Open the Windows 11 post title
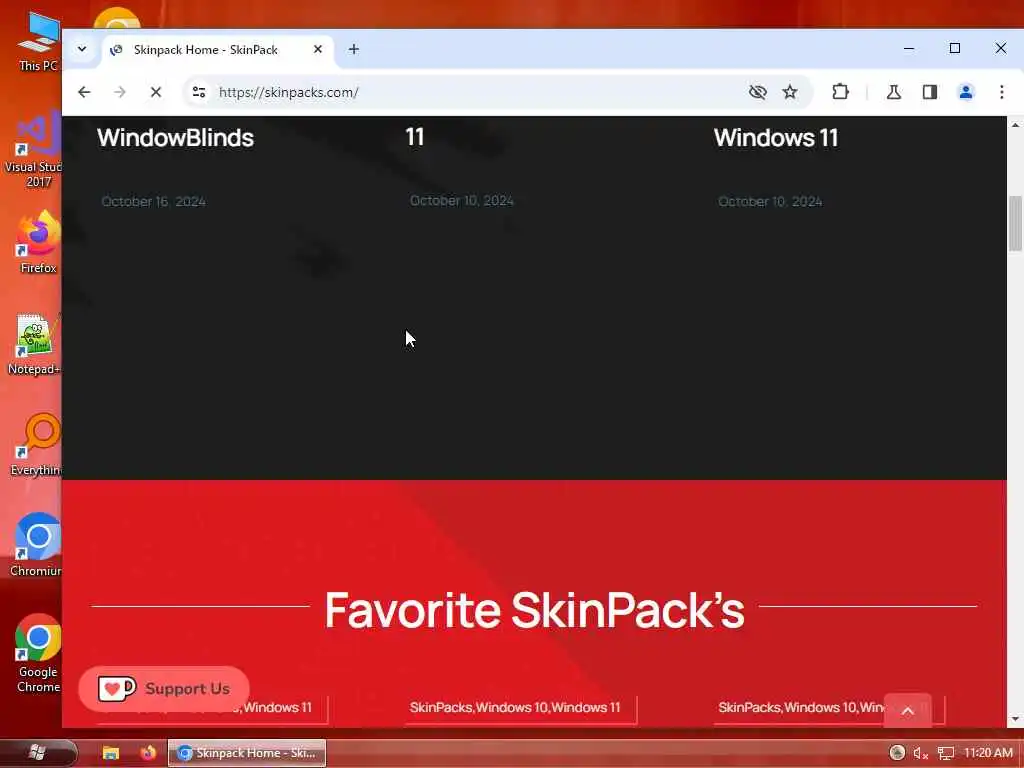1024x768 pixels. click(775, 138)
